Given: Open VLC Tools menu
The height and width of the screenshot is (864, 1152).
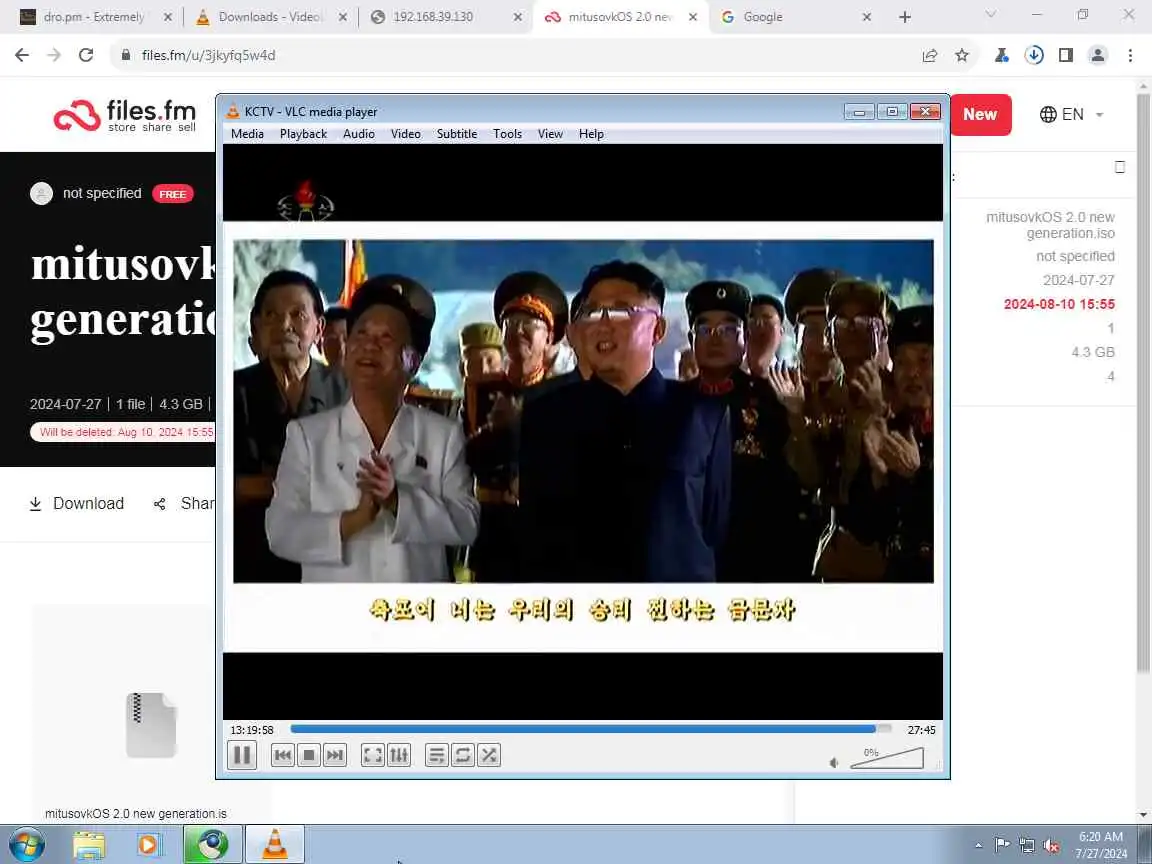Looking at the screenshot, I should tap(507, 134).
